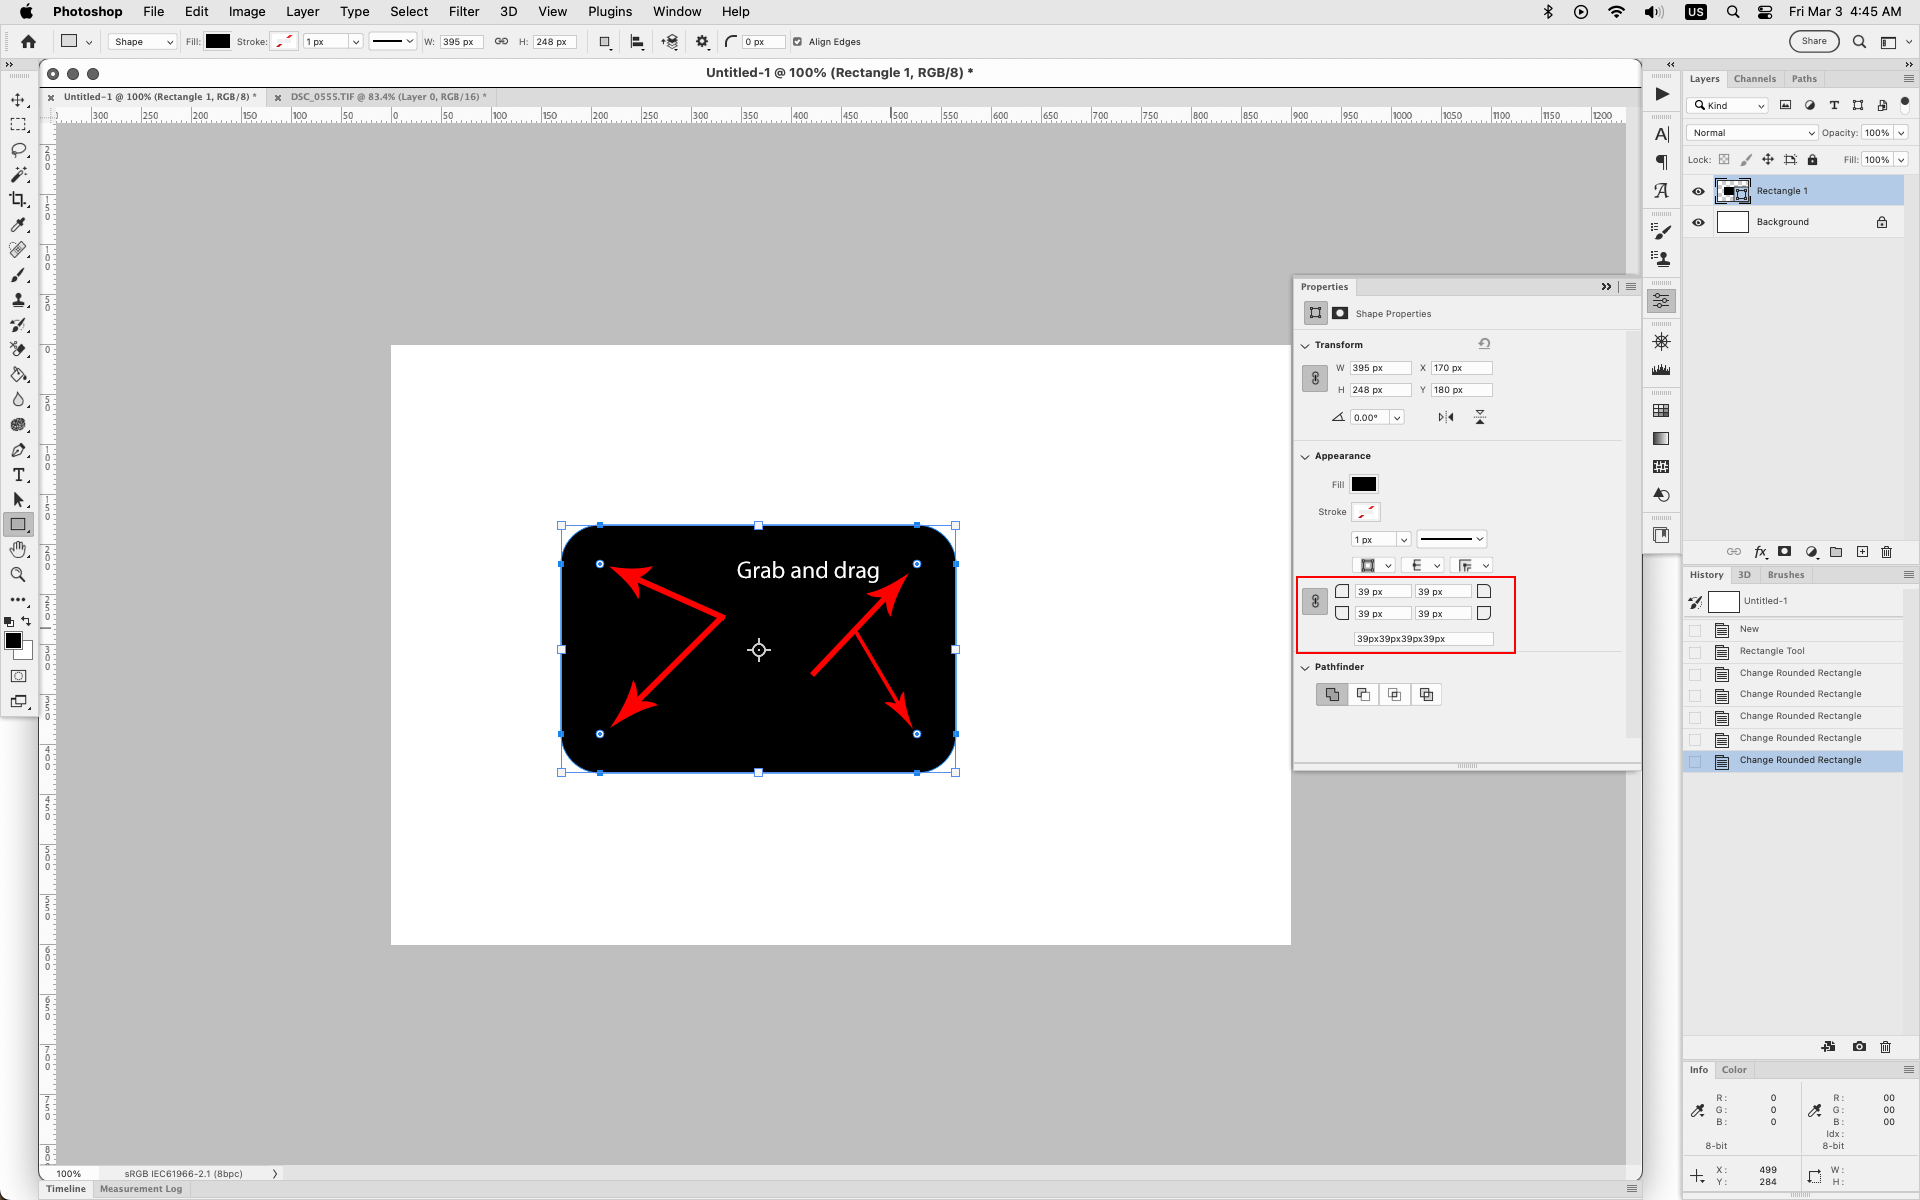Enable the Align Edges checkbox
This screenshot has height=1200, width=1920.
797,41
